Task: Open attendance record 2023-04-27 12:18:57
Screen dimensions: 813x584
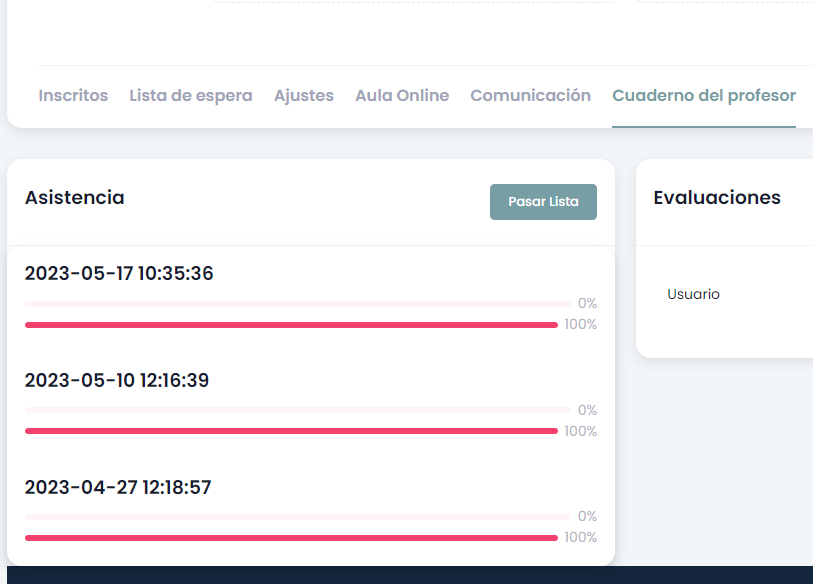Action: point(118,488)
